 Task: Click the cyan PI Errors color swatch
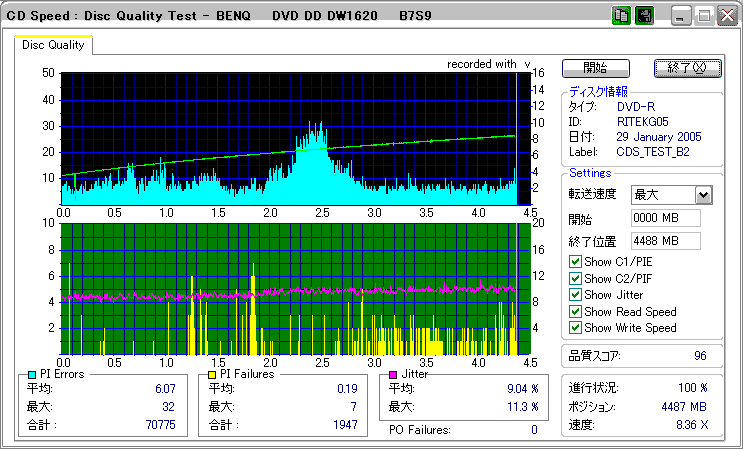coord(32,374)
